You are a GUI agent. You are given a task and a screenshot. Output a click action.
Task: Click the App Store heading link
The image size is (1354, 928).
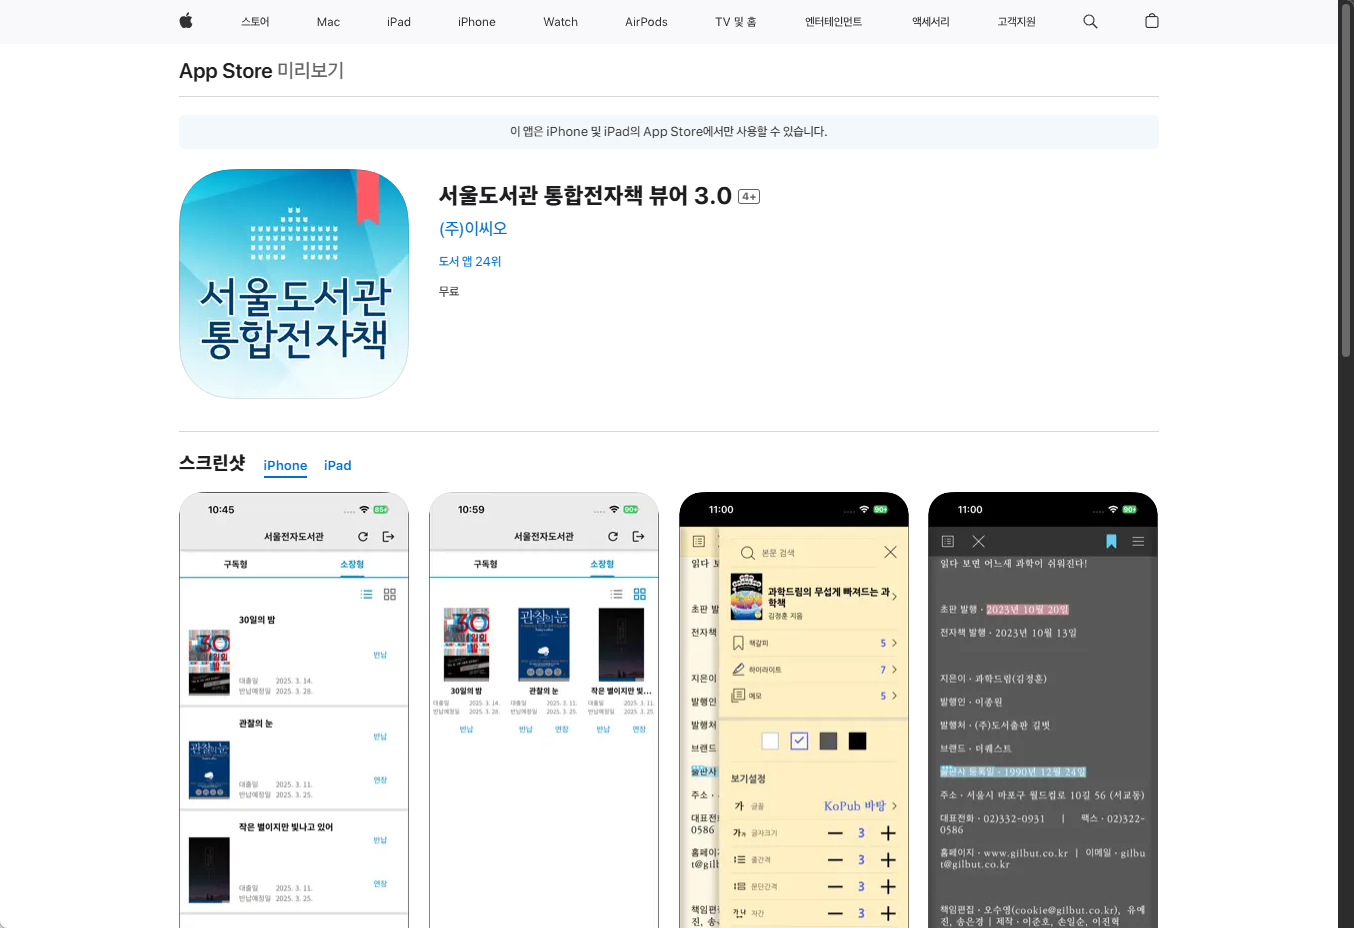click(x=226, y=71)
